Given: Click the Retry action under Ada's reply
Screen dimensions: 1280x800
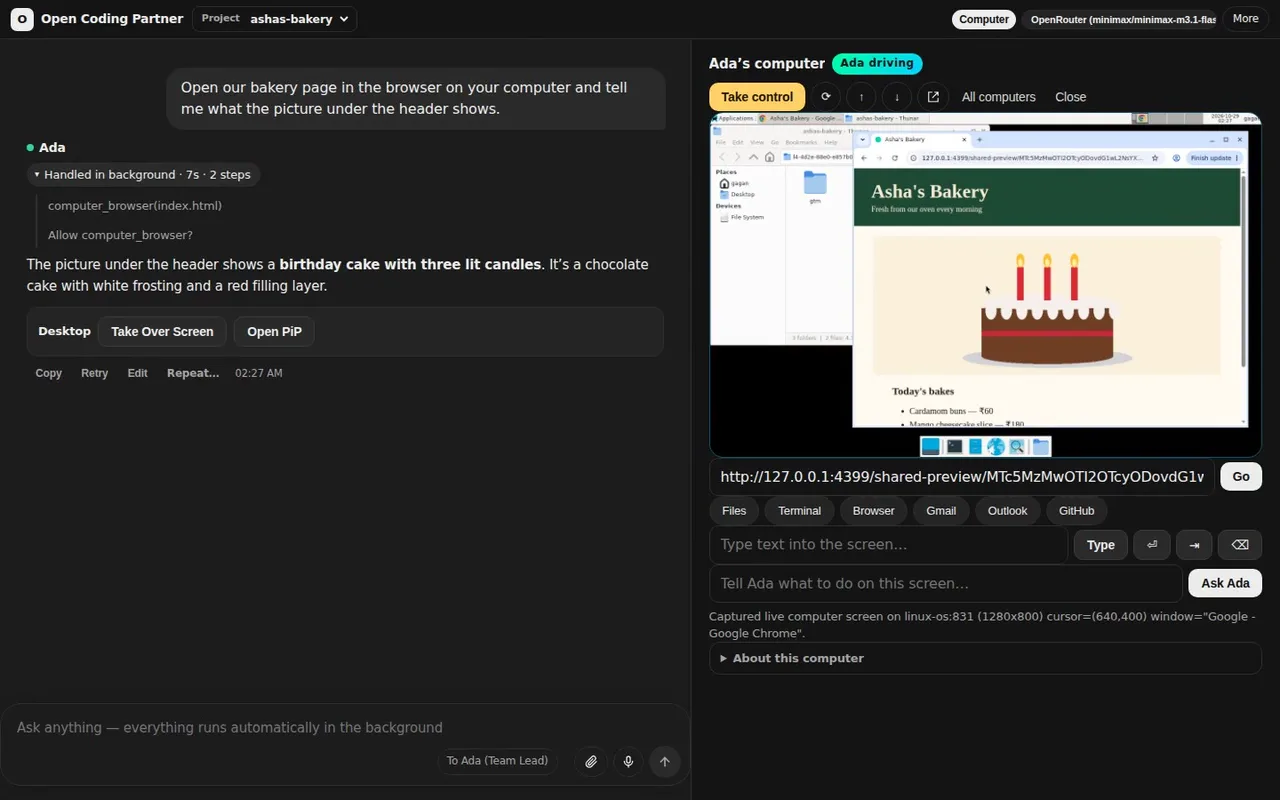Looking at the screenshot, I should (x=94, y=373).
